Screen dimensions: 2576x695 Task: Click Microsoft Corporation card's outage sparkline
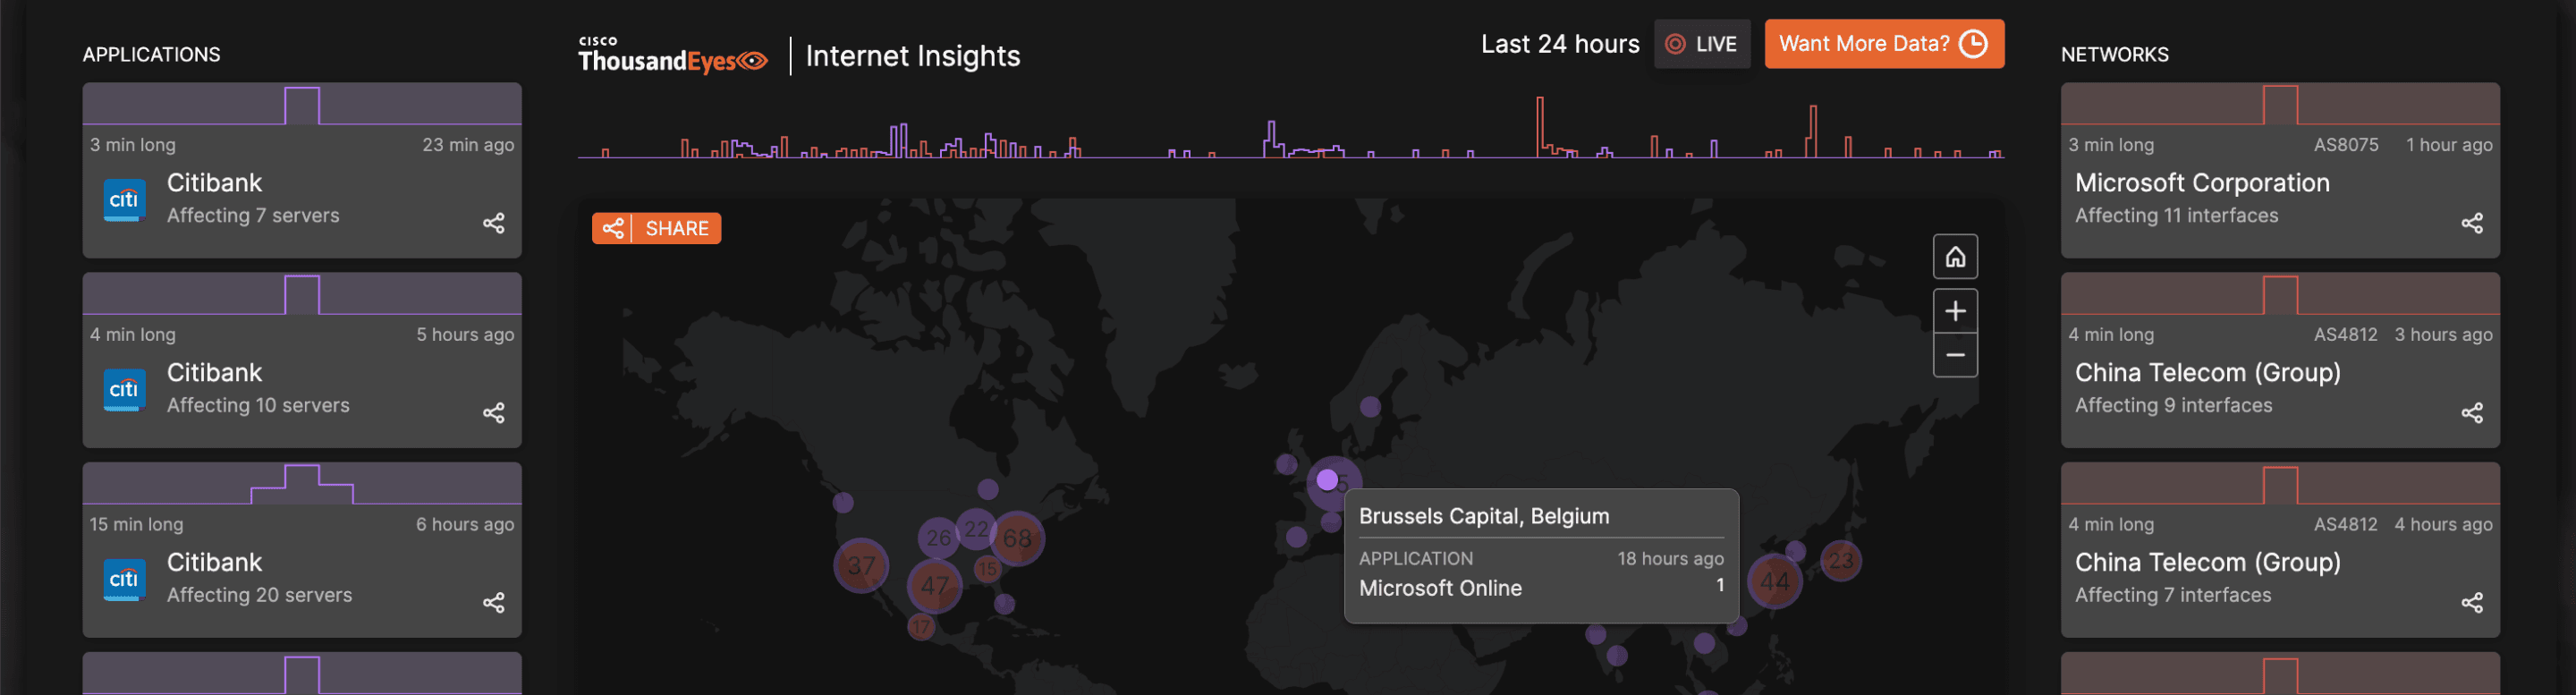pos(2280,104)
